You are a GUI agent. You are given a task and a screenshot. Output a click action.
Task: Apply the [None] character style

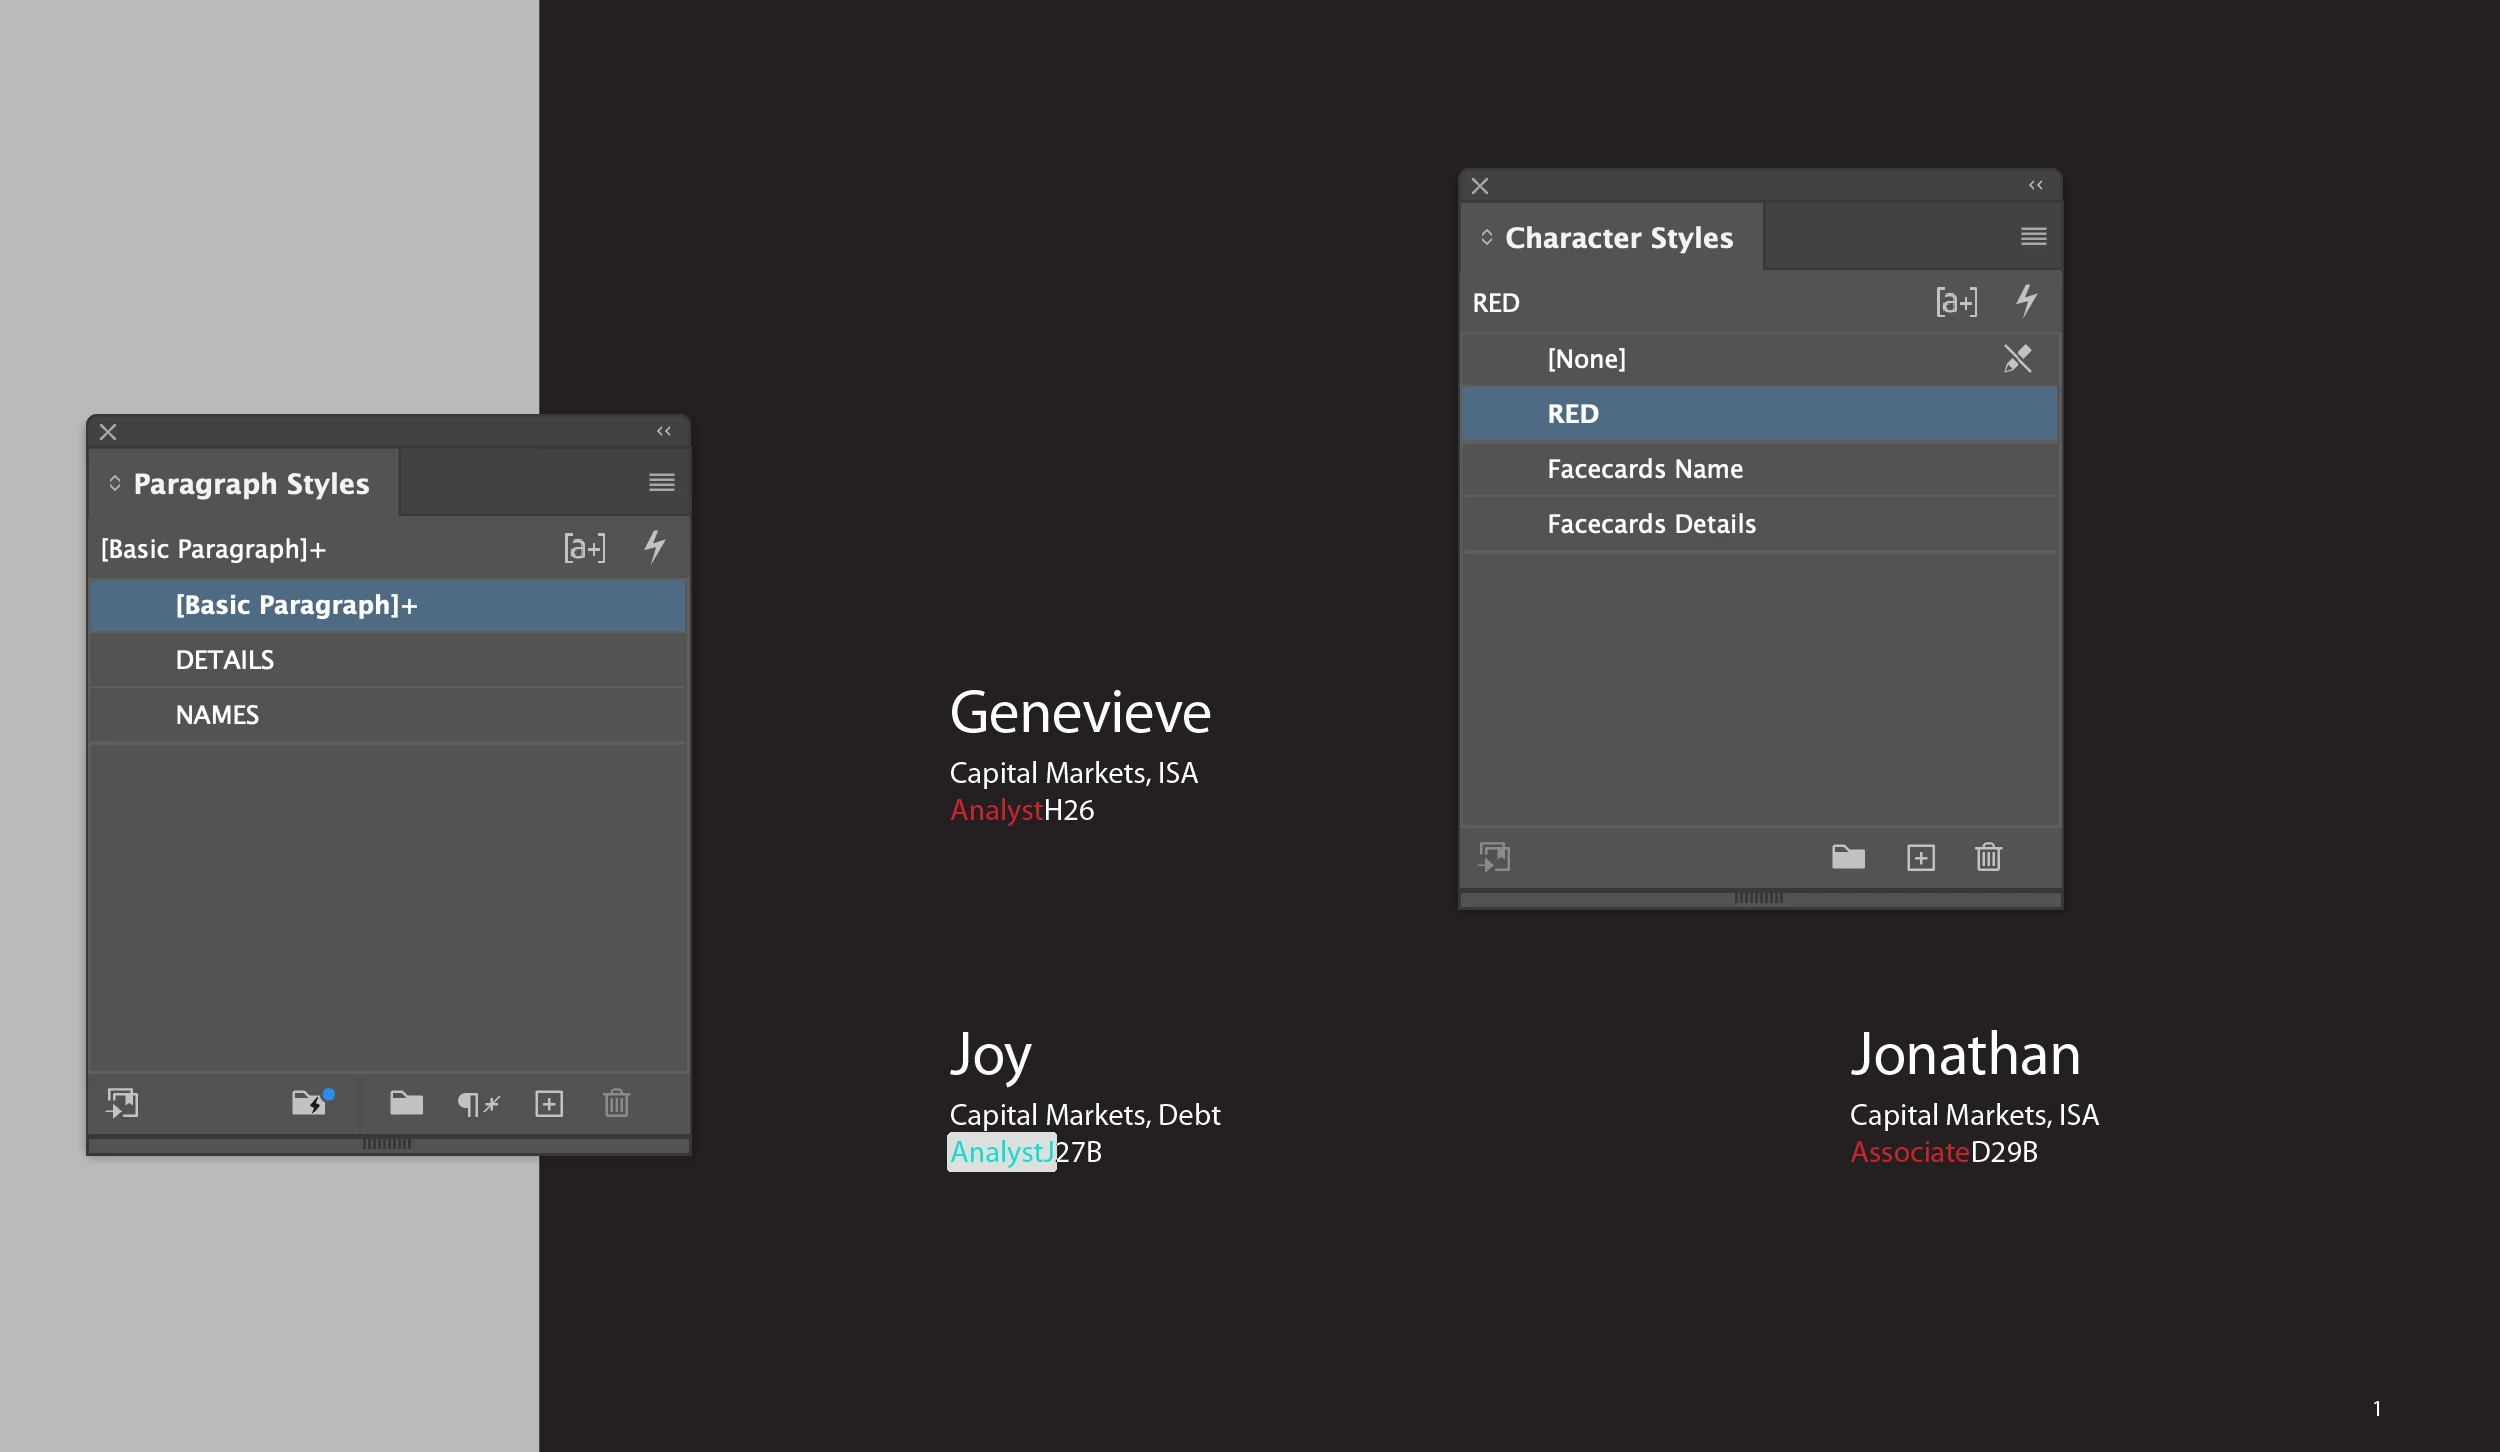pyautogui.click(x=1586, y=359)
